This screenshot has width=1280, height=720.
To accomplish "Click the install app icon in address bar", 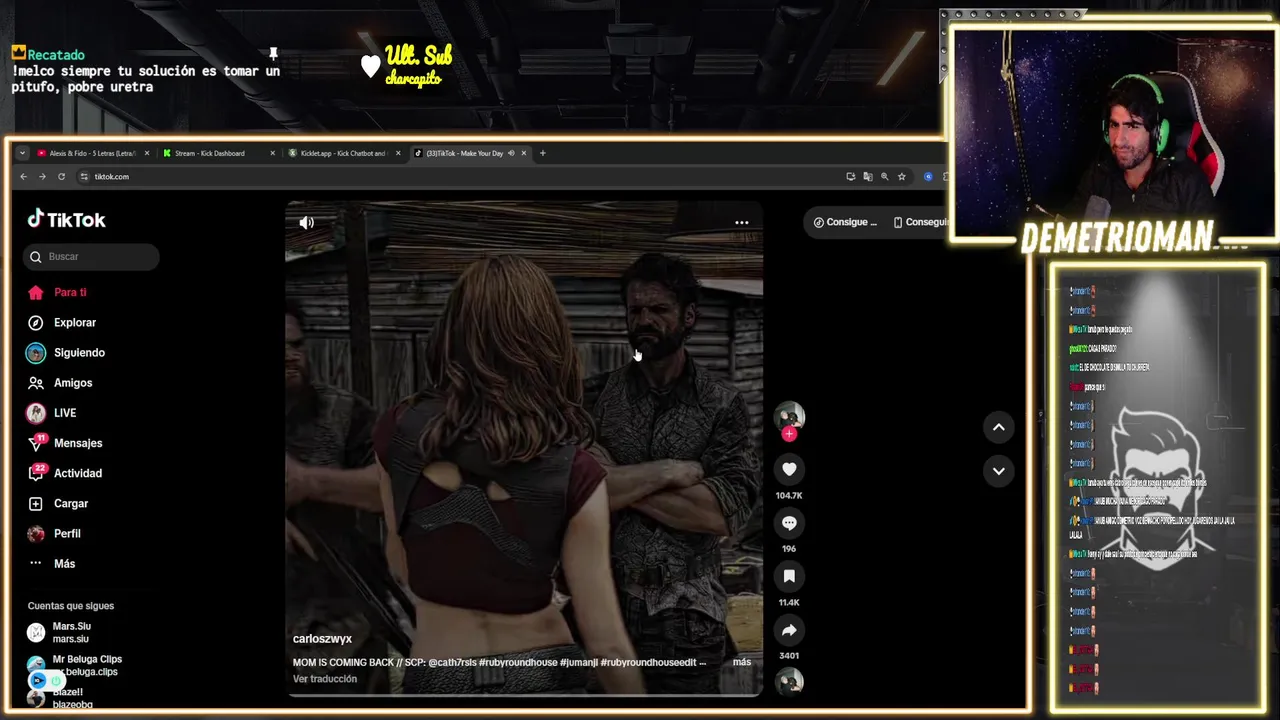I will [x=851, y=177].
